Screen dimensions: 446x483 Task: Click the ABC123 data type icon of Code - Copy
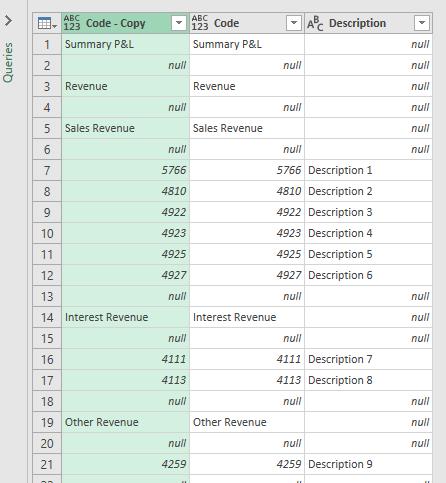pyautogui.click(x=72, y=23)
